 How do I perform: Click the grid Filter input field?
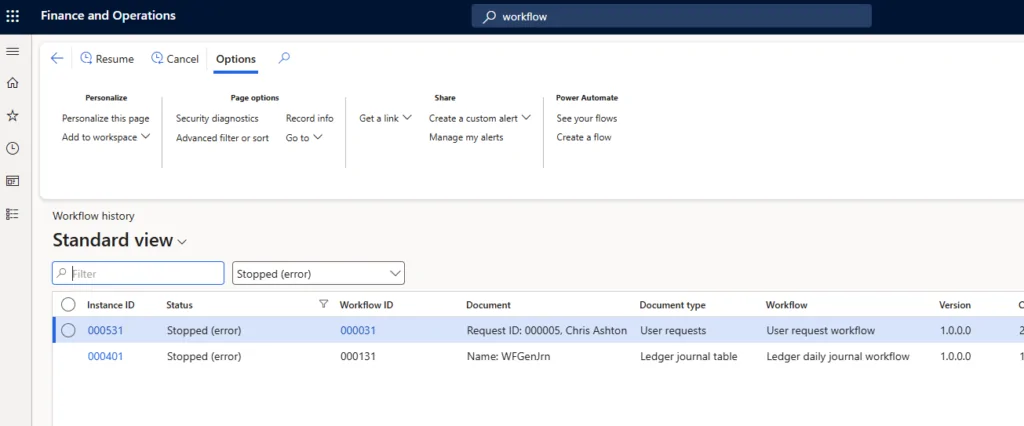click(138, 274)
